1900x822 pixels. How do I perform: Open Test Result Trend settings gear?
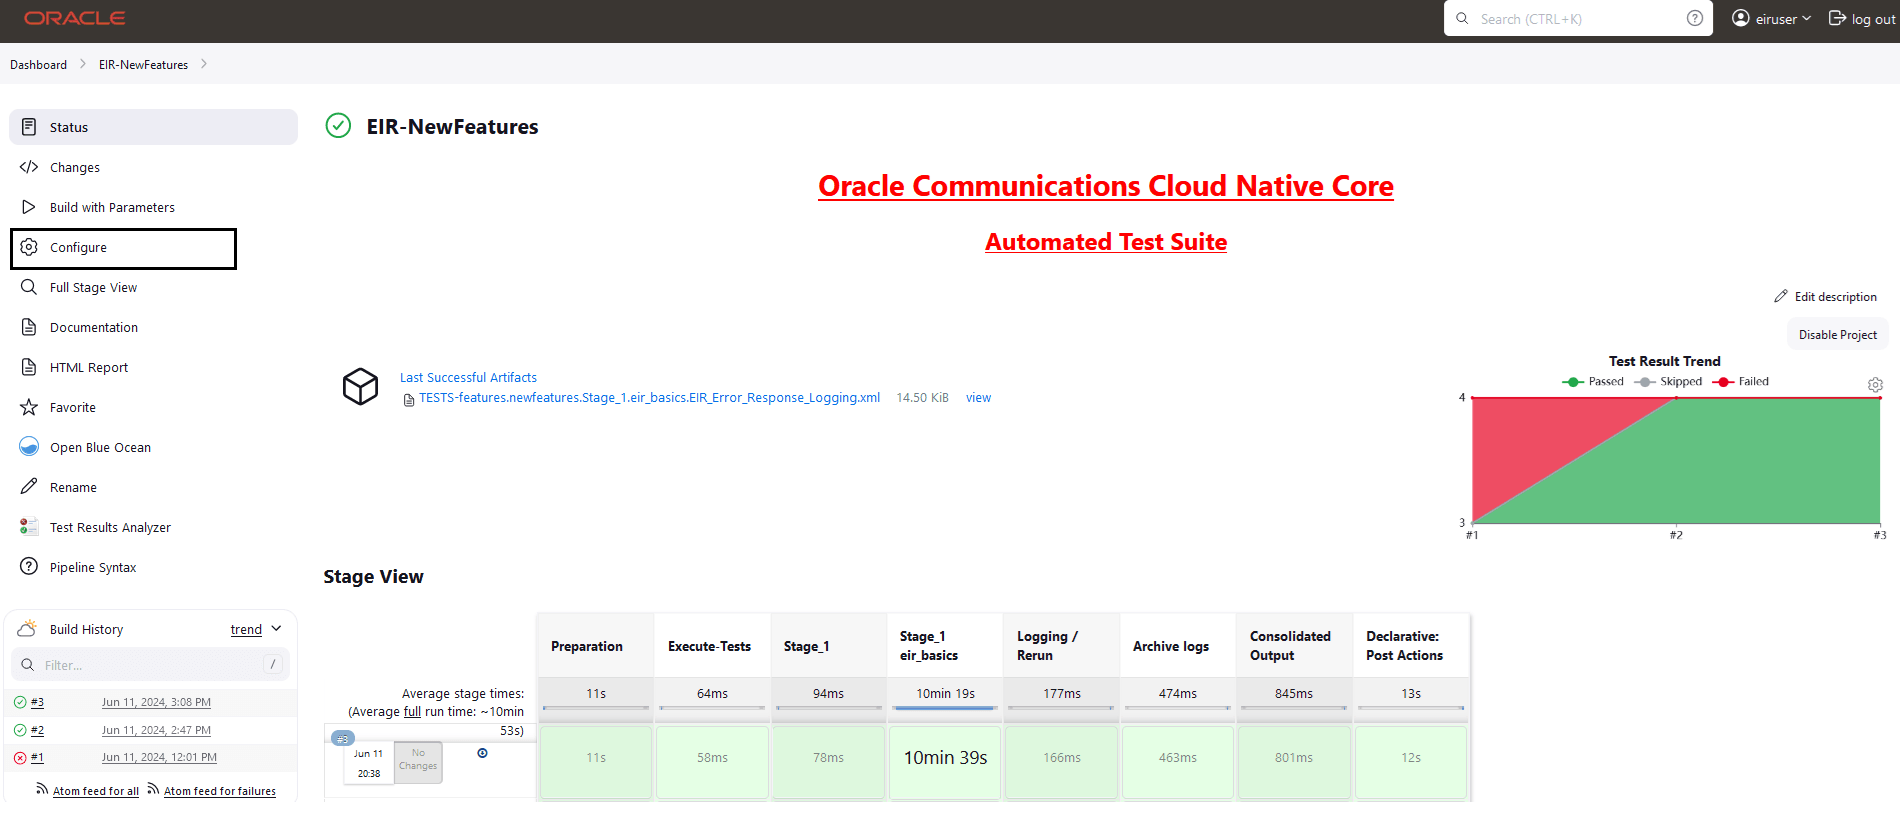click(1875, 385)
